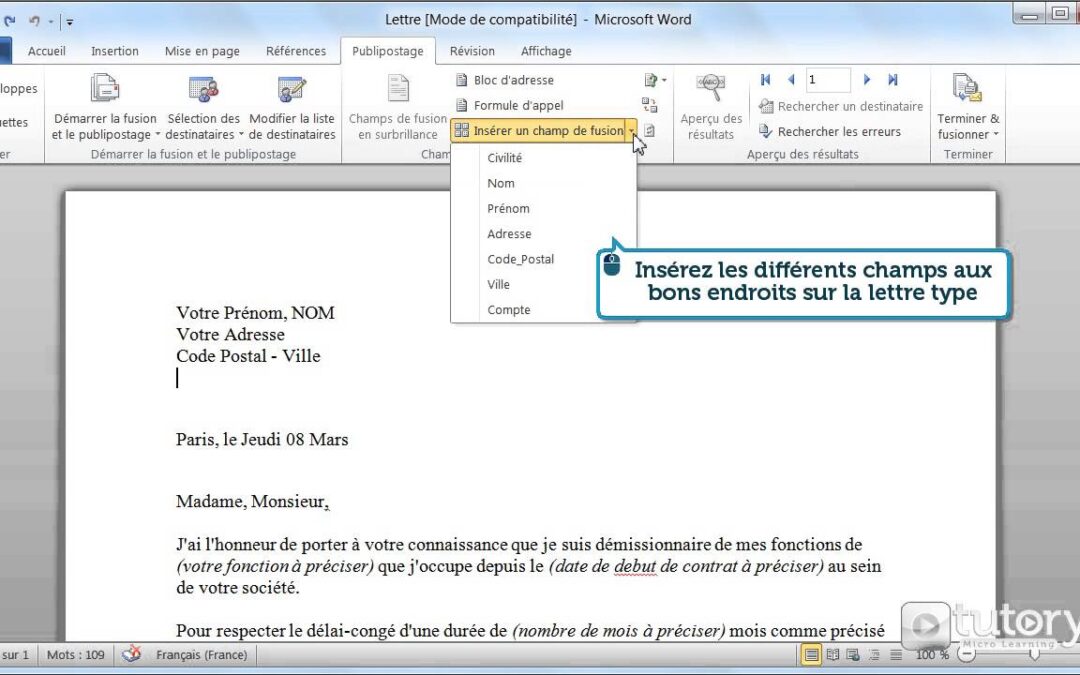
Task: Click the Undo arrow icon
Action: click(x=34, y=21)
